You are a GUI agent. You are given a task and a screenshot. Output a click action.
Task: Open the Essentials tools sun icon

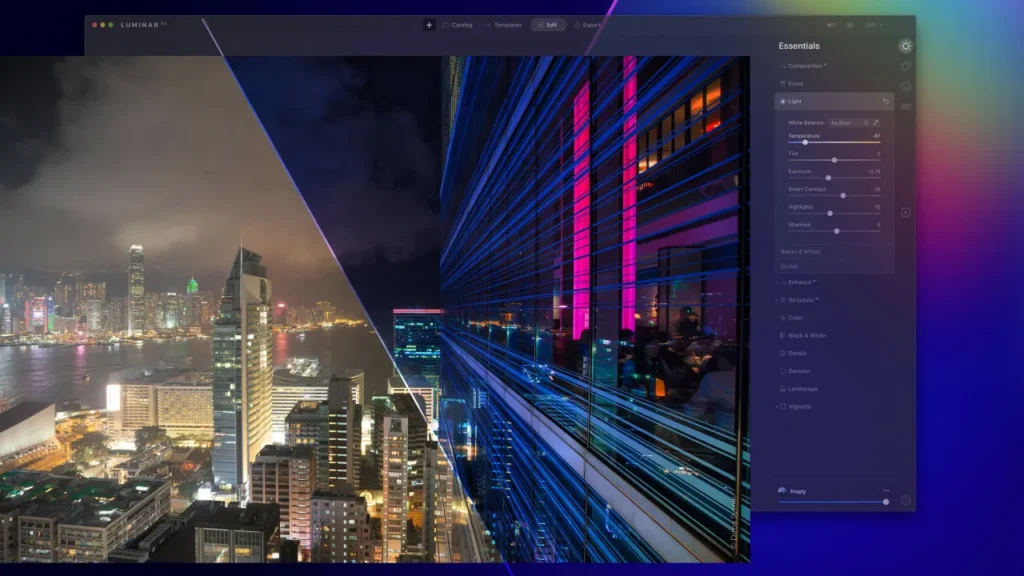pyautogui.click(x=905, y=46)
